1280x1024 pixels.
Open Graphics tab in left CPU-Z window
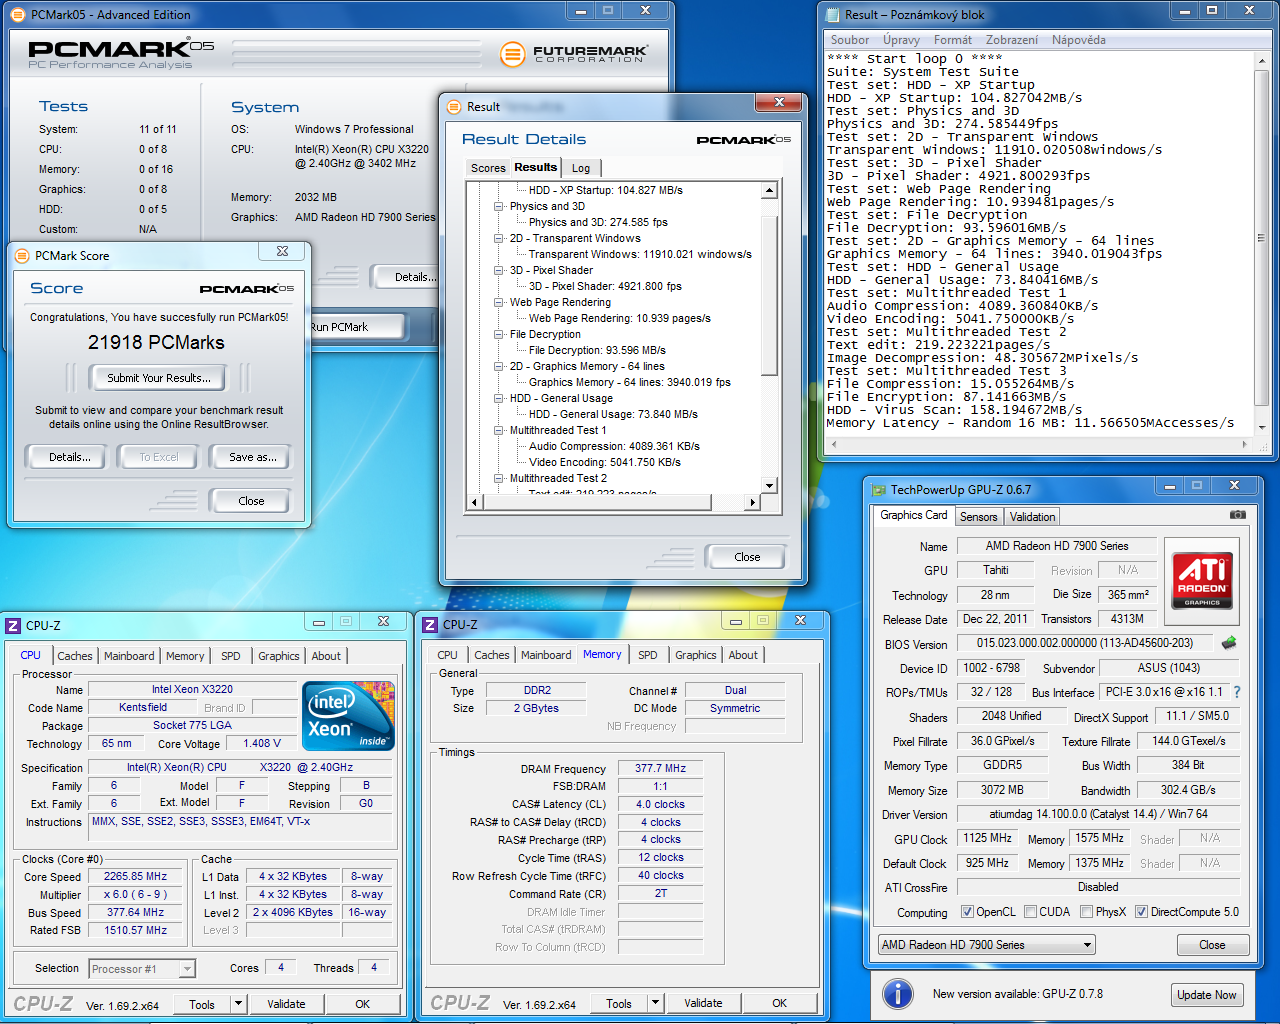click(x=279, y=656)
